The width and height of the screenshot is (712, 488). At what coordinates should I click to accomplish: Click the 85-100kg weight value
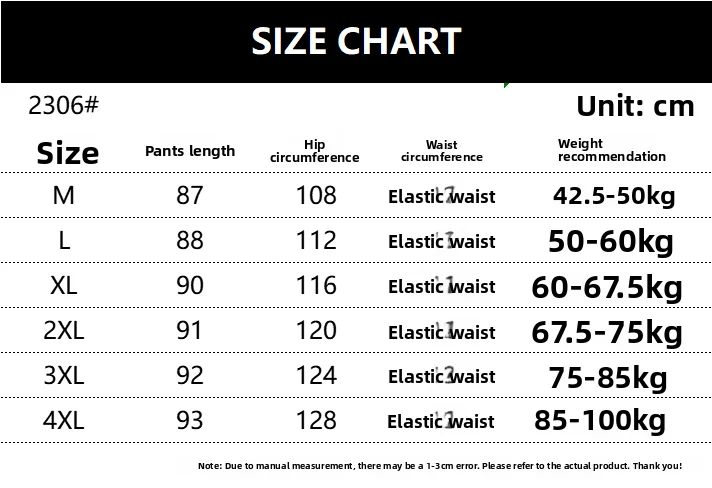[x=600, y=420]
